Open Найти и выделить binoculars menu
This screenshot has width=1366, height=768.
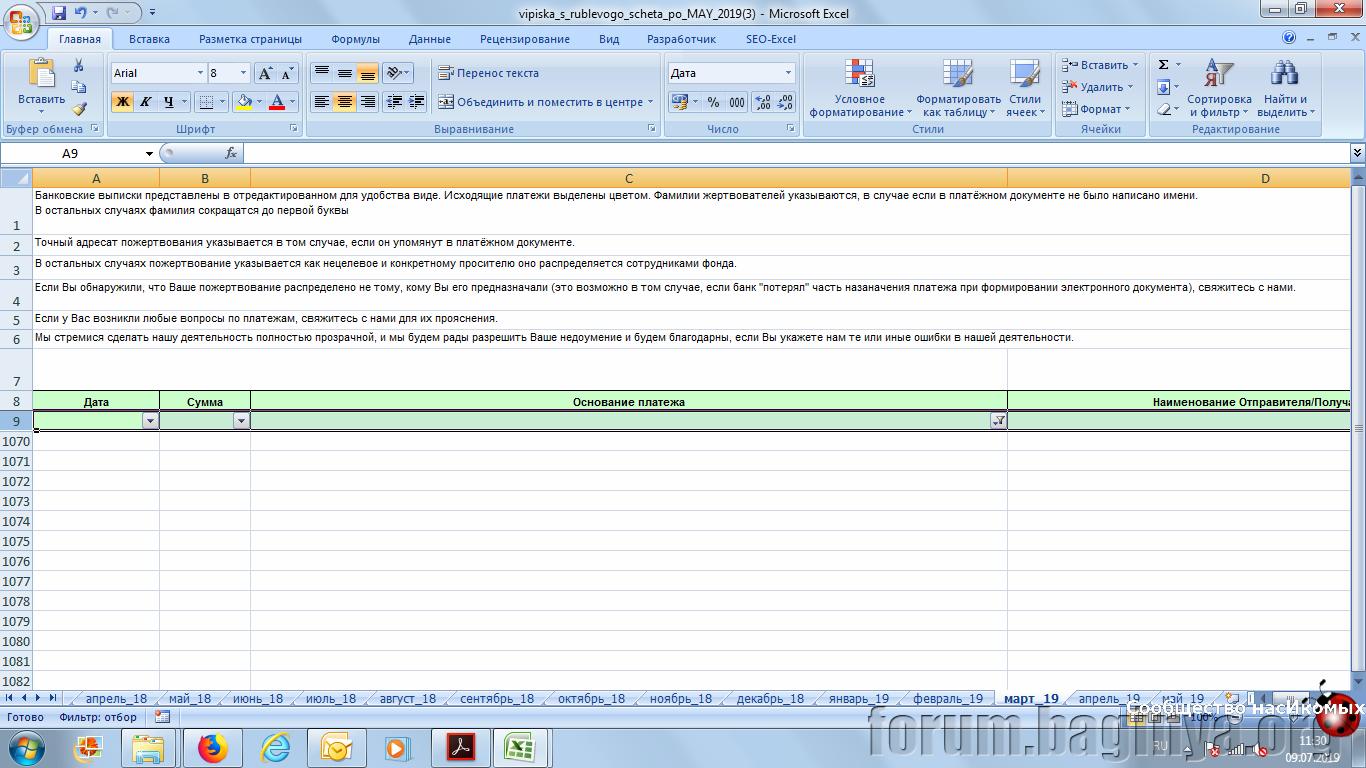[x=1285, y=88]
